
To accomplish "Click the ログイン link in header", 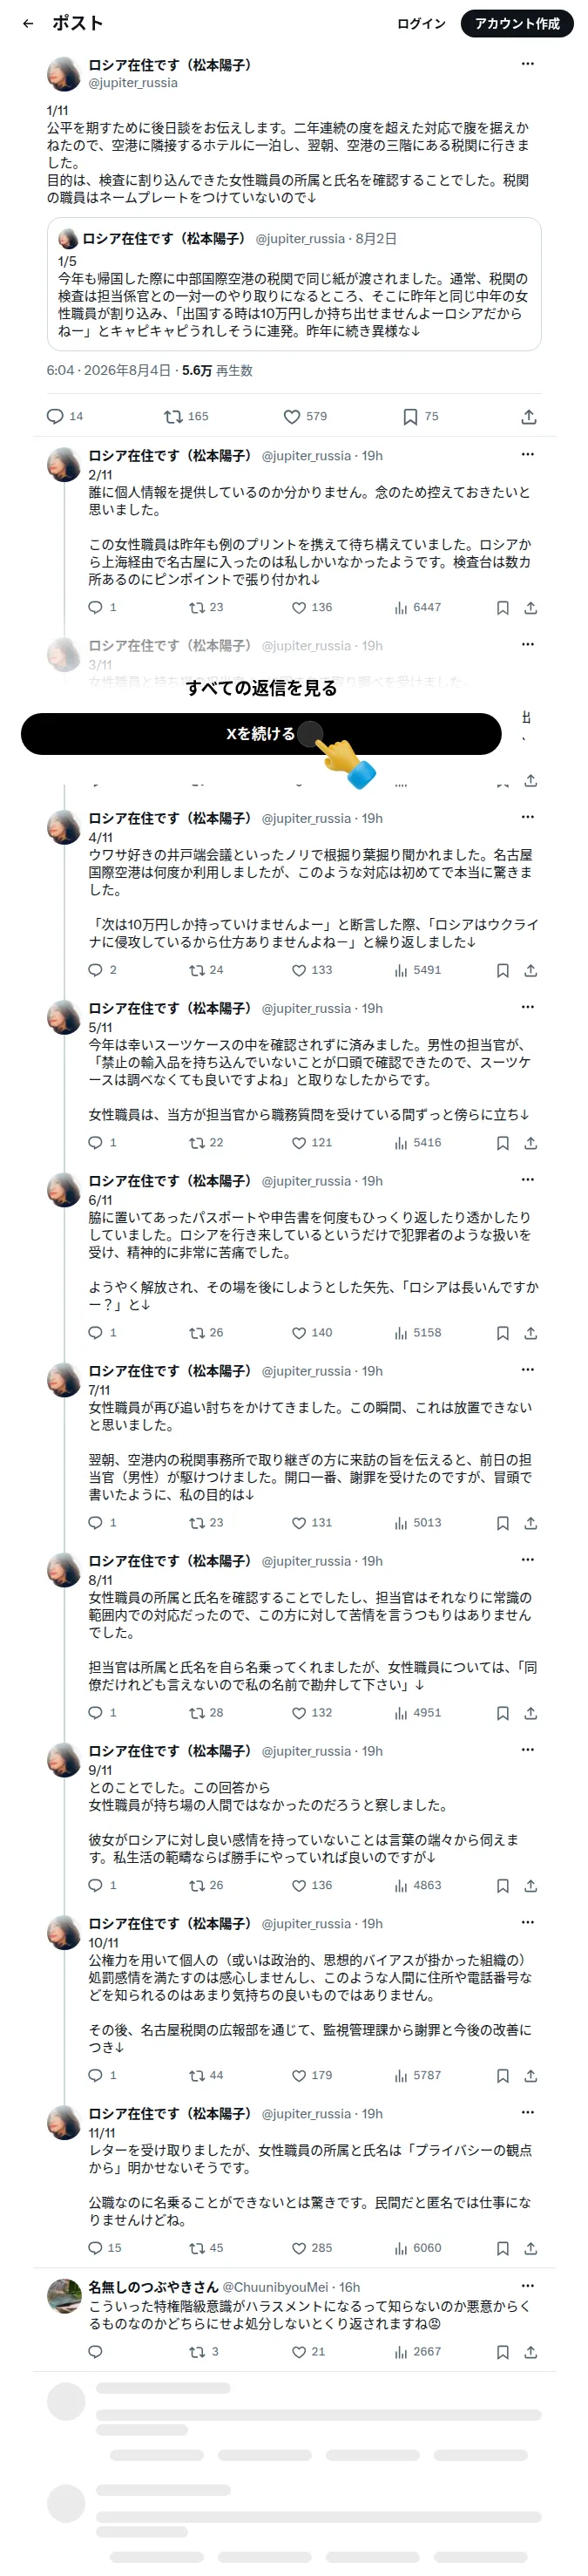I will click(x=421, y=24).
